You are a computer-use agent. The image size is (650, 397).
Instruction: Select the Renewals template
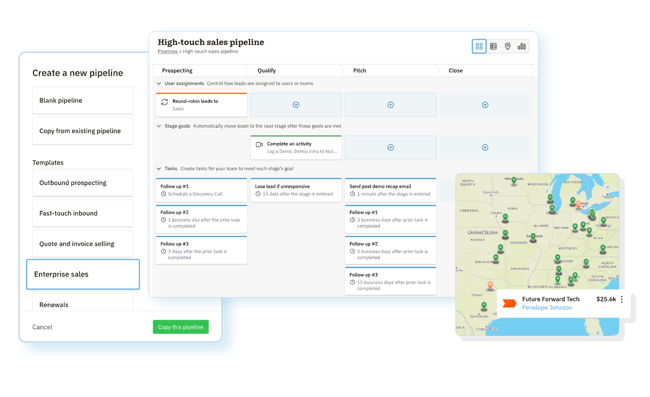click(x=82, y=302)
